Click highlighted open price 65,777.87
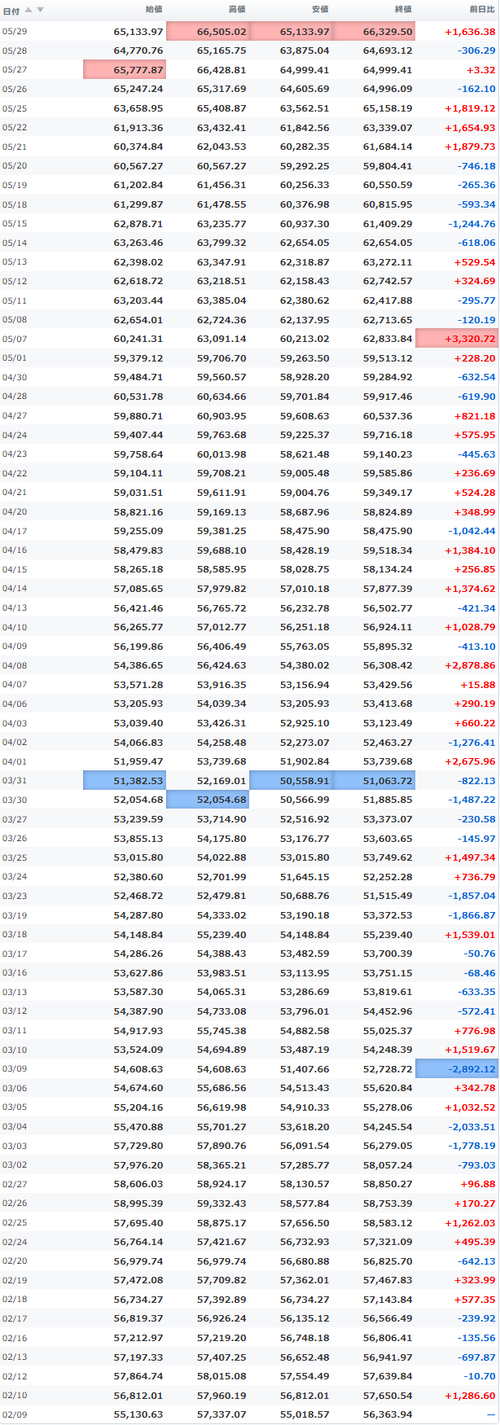Screen dimensions: 500x1425 click(x=124, y=70)
